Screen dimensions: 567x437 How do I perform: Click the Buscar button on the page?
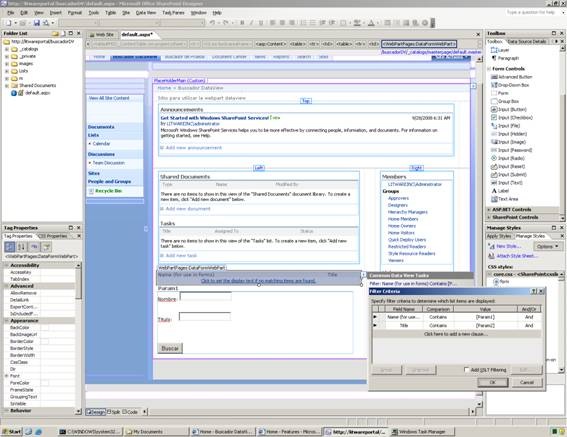(170, 348)
